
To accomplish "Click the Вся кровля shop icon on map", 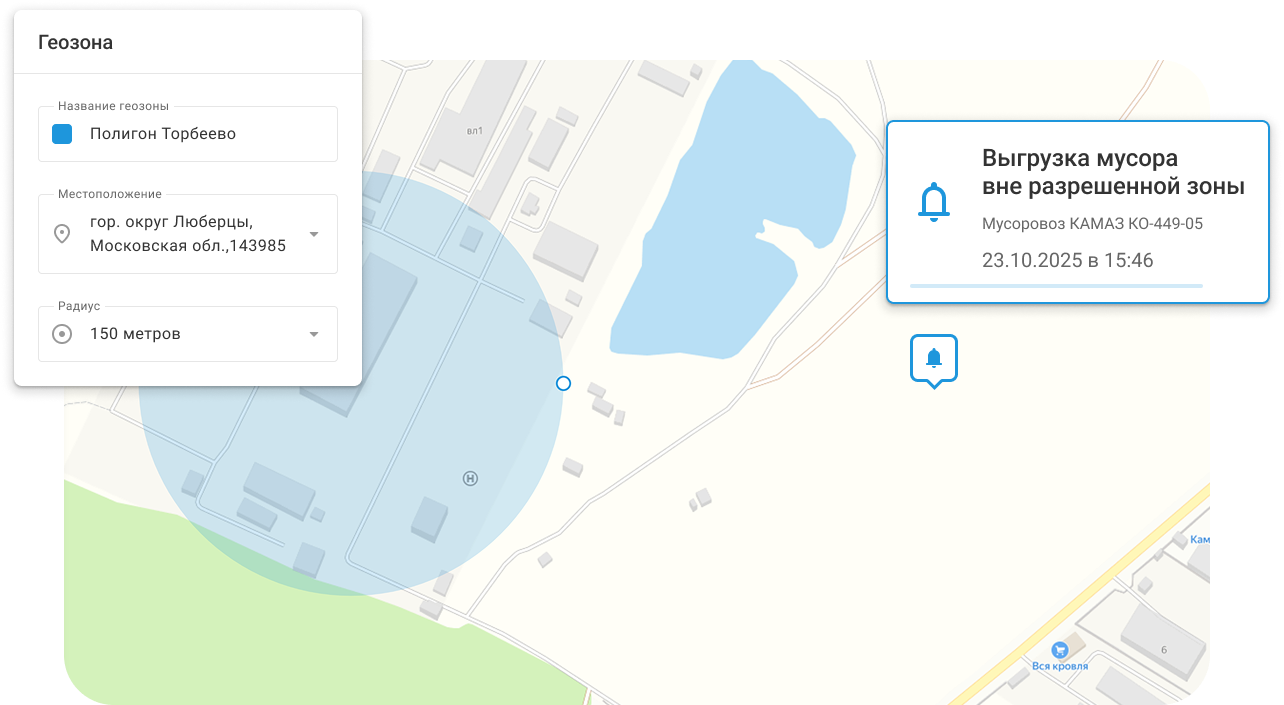I will point(1060,650).
